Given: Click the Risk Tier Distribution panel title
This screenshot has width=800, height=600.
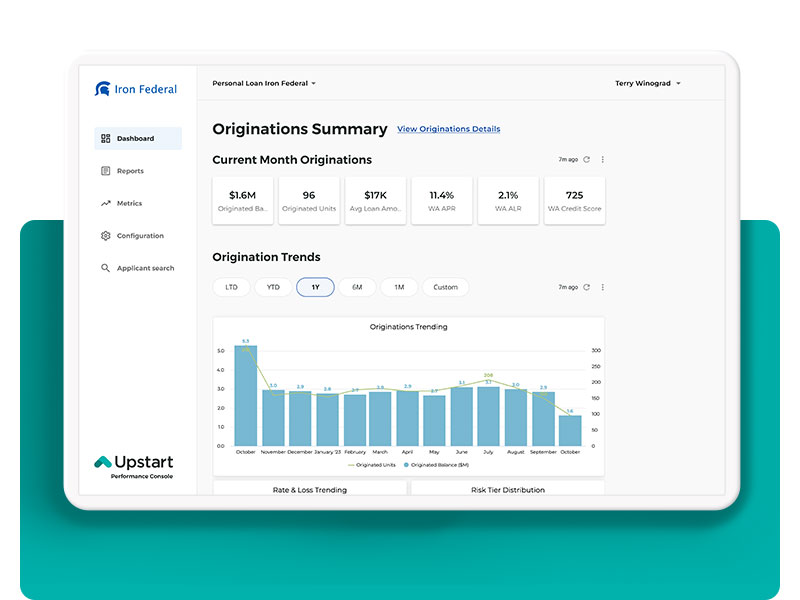Looking at the screenshot, I should tap(508, 490).
